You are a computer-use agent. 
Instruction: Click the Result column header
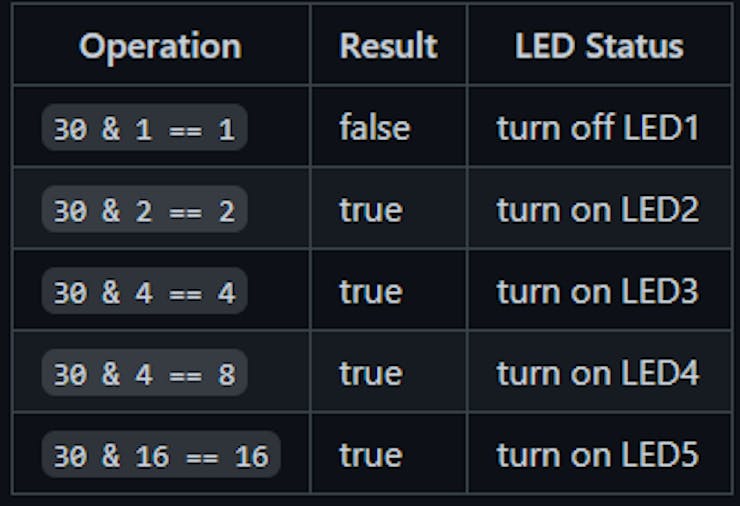click(388, 46)
